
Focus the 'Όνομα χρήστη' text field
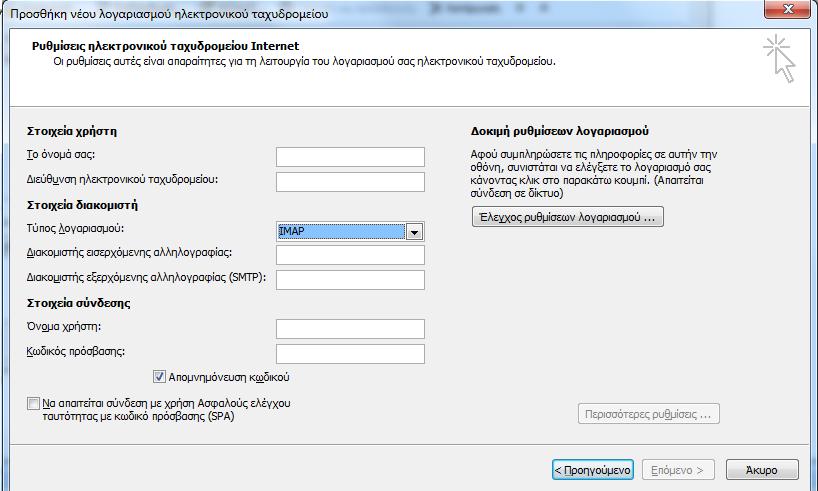350,329
